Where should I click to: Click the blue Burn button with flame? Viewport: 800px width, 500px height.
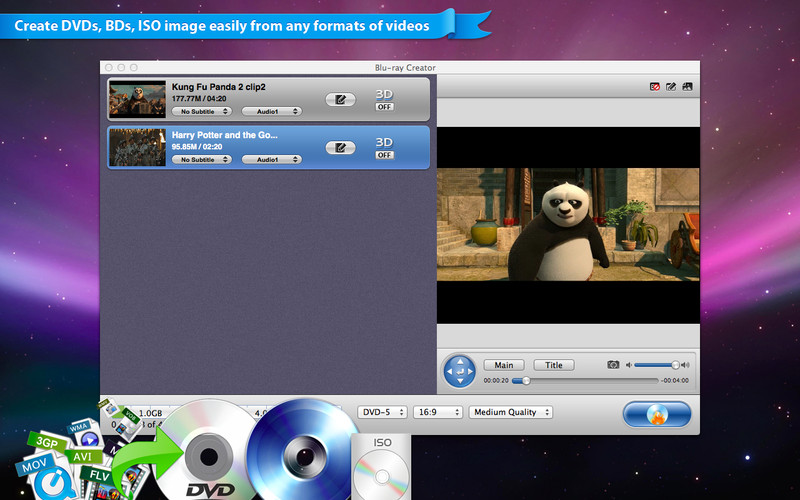657,414
